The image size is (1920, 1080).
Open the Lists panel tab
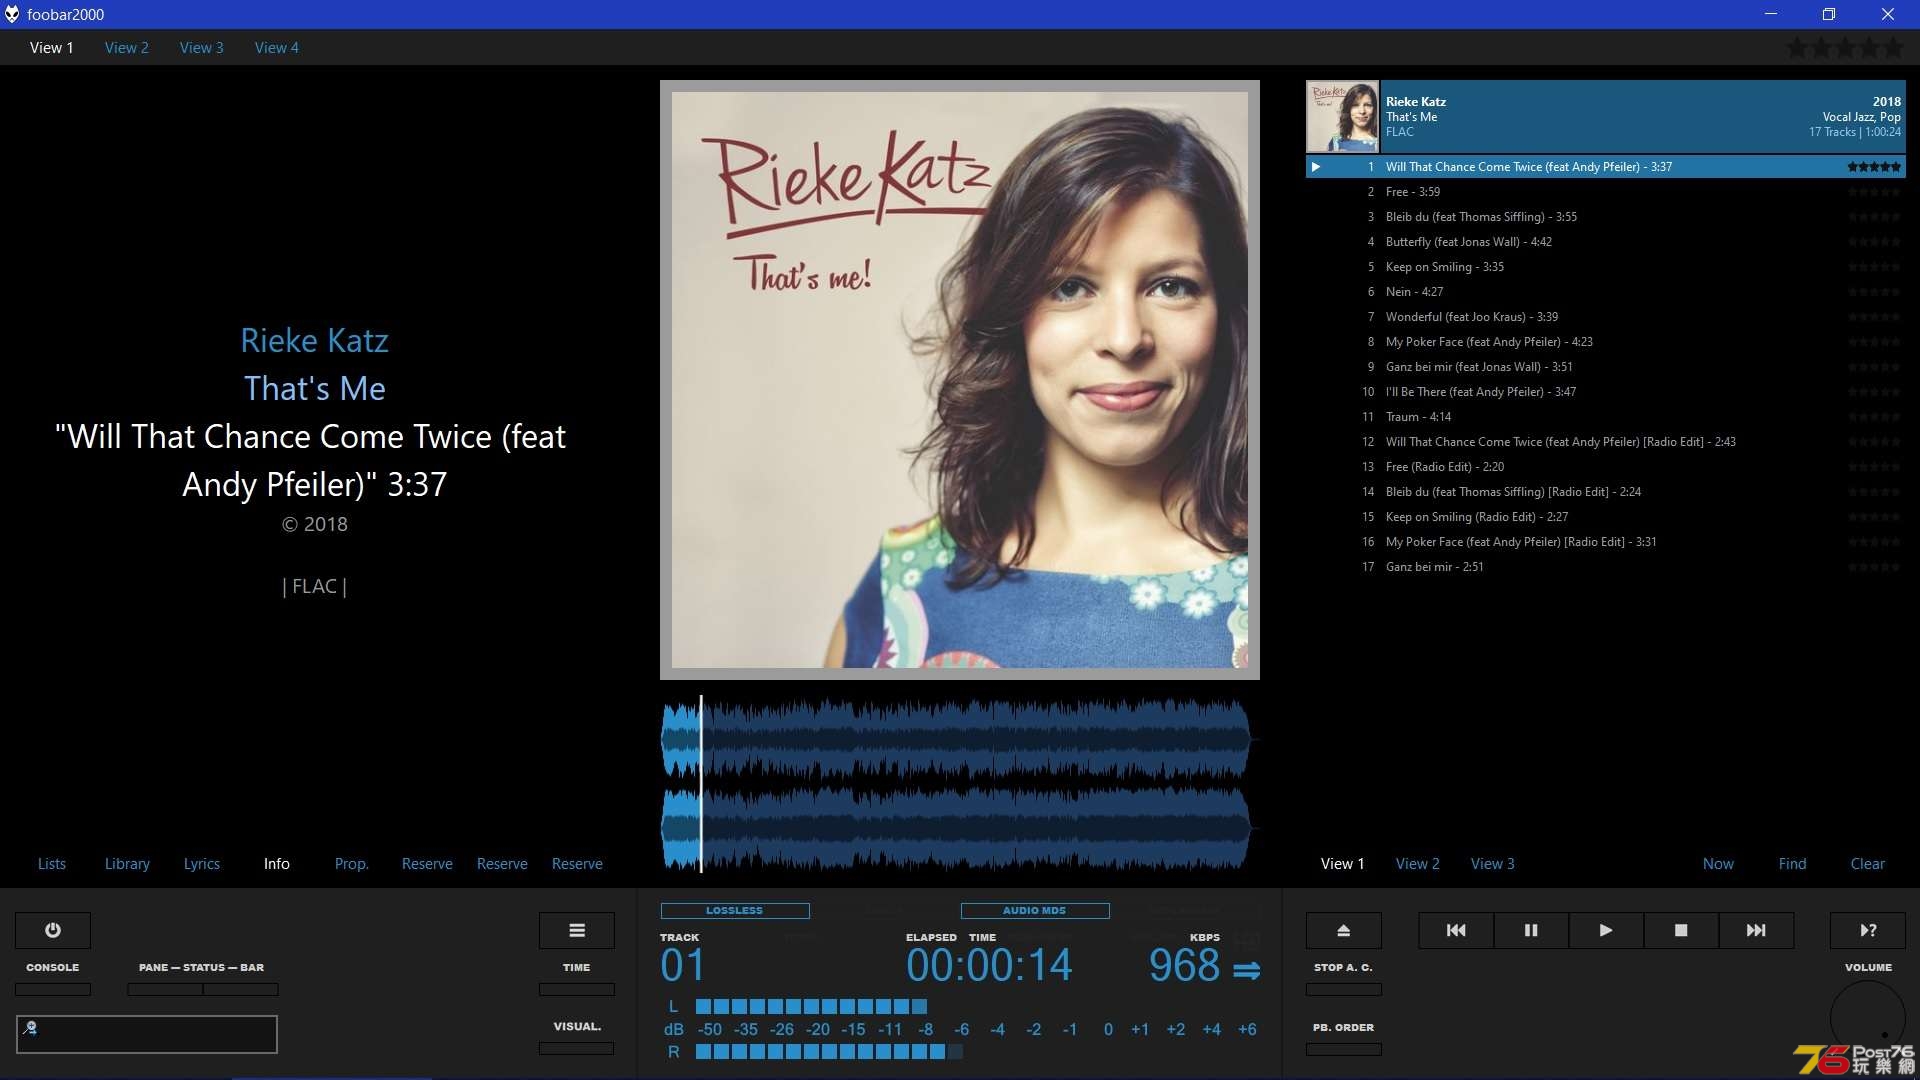pos(52,864)
